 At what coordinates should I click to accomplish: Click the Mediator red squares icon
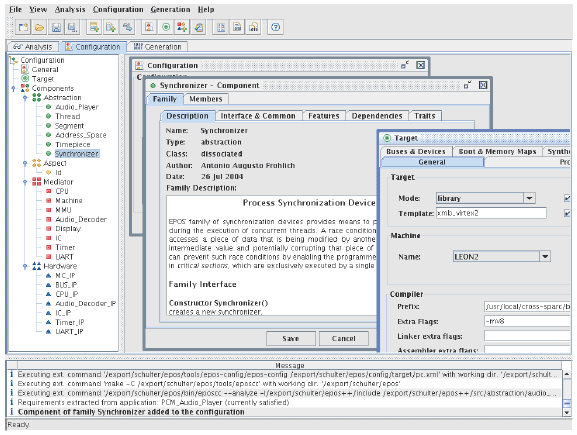(x=36, y=181)
